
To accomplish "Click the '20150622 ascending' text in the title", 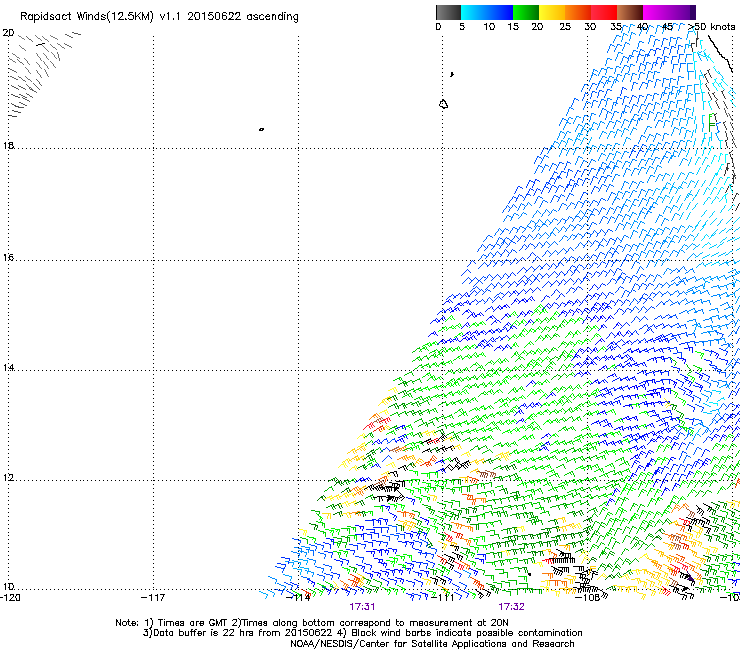I will [243, 17].
